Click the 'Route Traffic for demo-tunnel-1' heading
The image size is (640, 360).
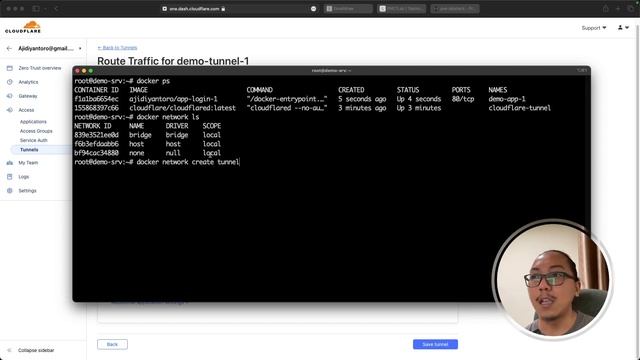coord(173,61)
